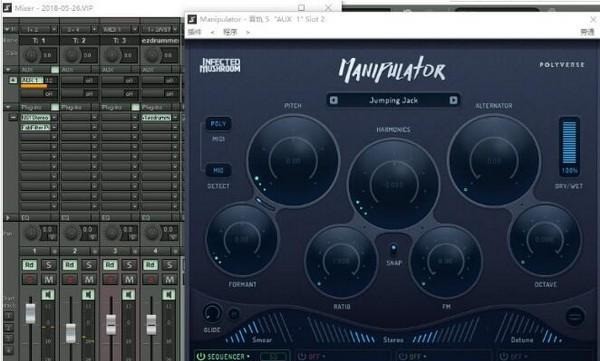Power on the fourth modulator slot
This screenshot has height=361, width=600.
[504, 356]
